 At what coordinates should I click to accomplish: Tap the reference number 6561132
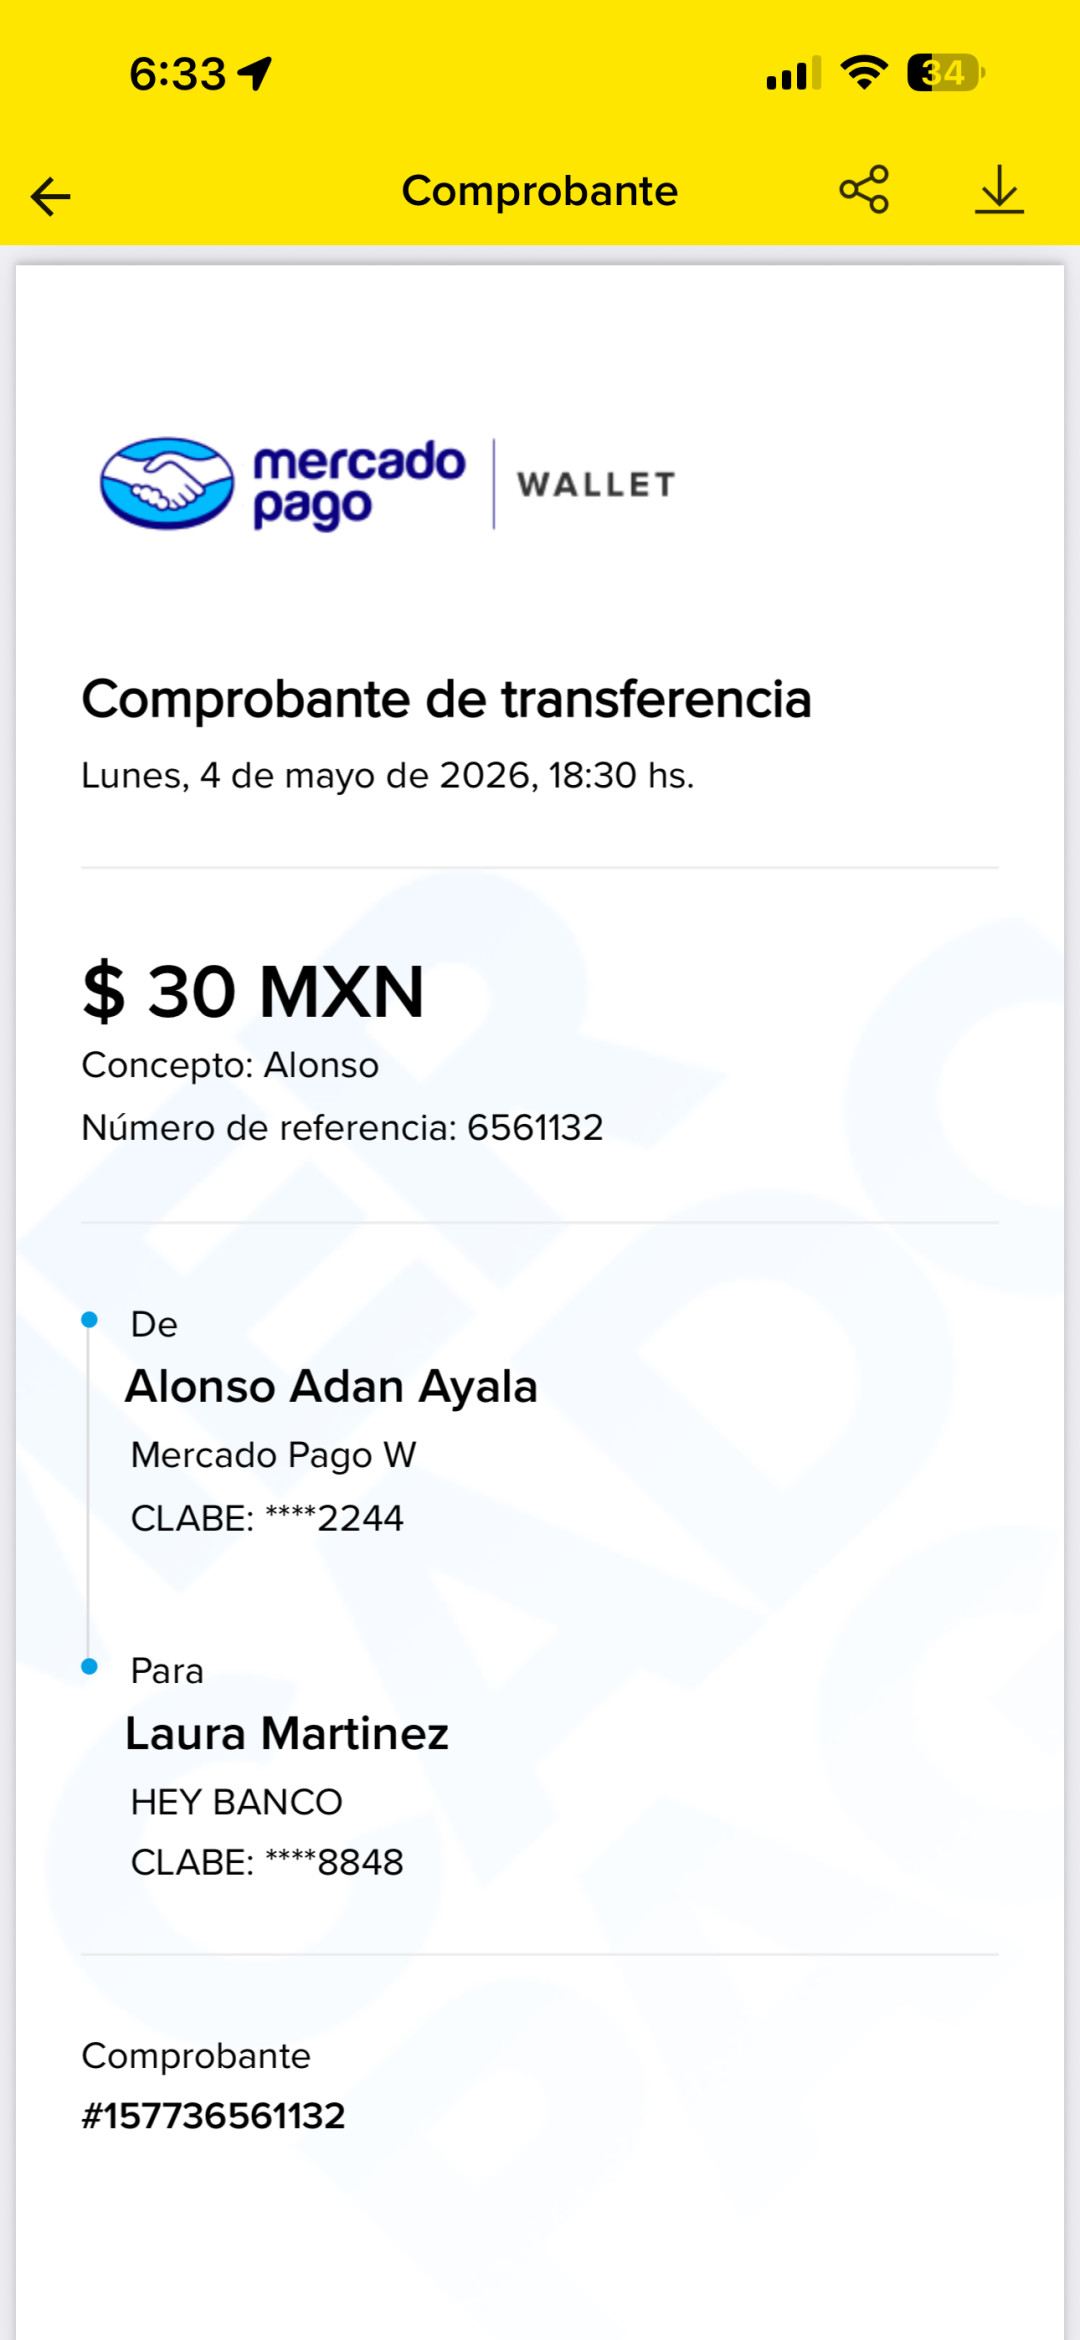pyautogui.click(x=535, y=1128)
